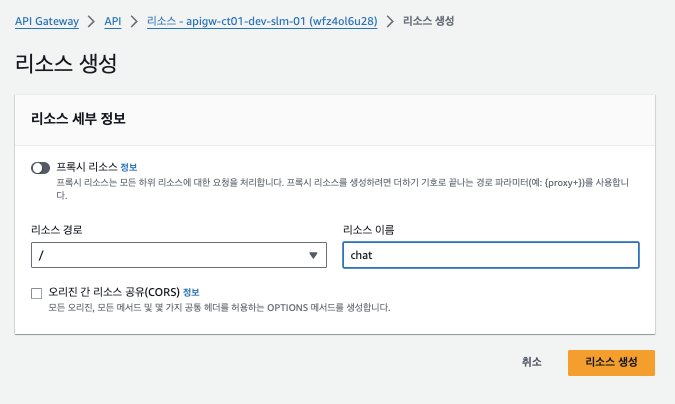Click the 리소스 이름 field label

click(x=368, y=230)
